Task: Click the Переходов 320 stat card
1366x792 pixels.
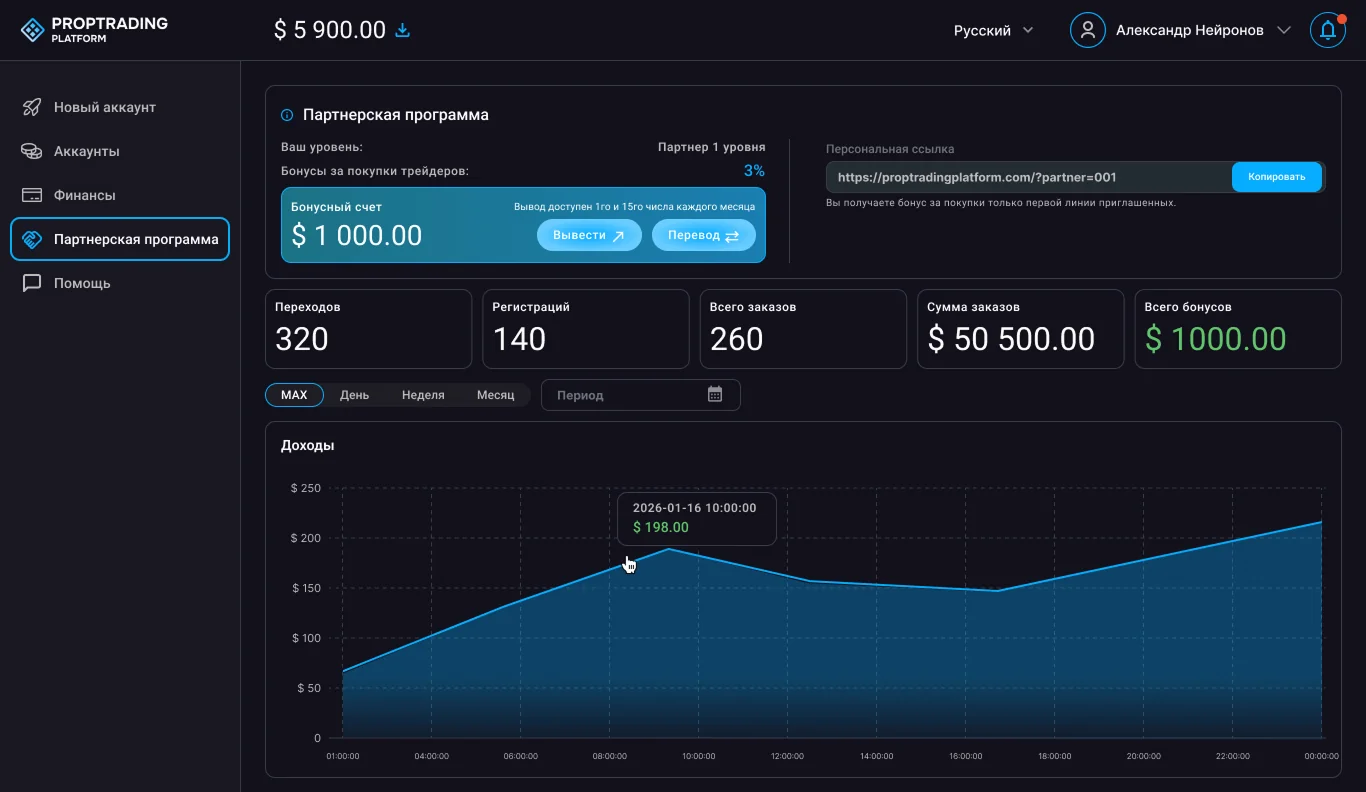Action: pos(368,329)
